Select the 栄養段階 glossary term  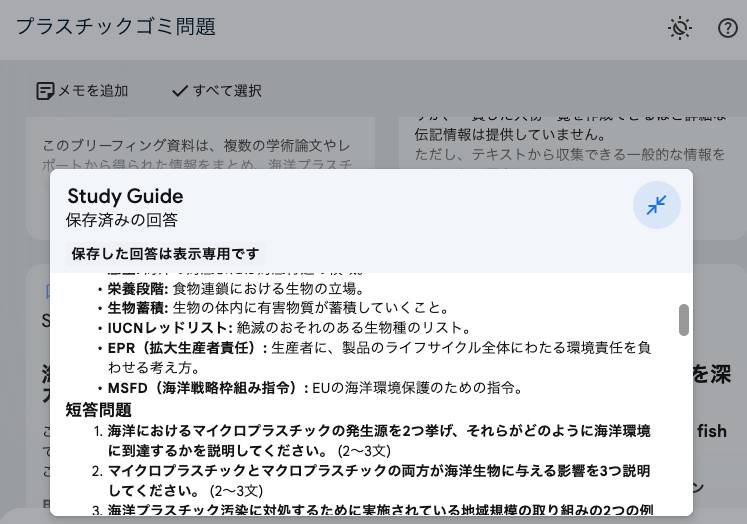coord(138,289)
